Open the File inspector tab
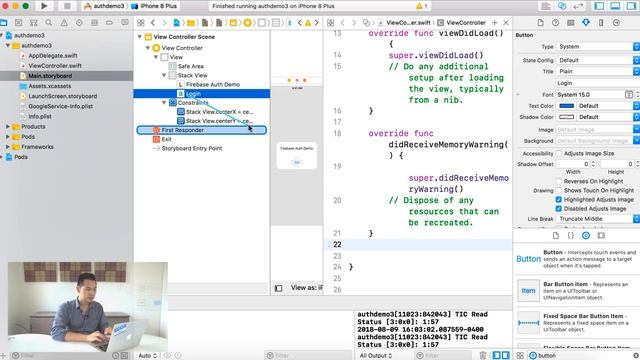The width and height of the screenshot is (640, 360). pos(540,22)
